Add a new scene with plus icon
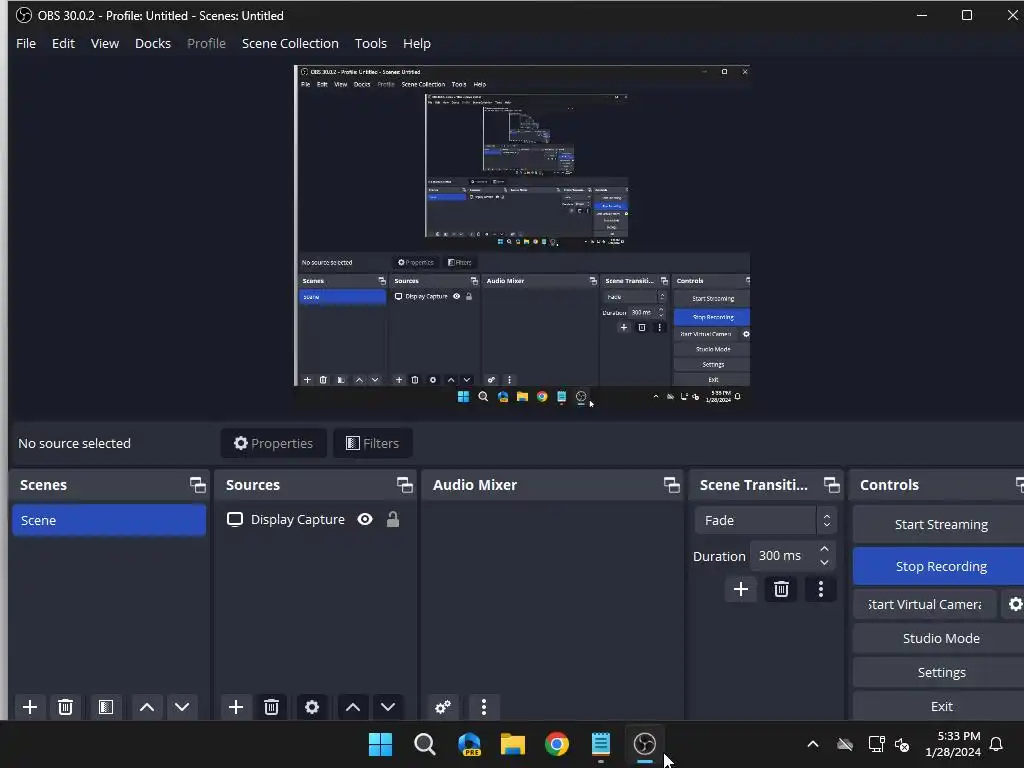Screen dimensions: 1024x768 coord(29,707)
